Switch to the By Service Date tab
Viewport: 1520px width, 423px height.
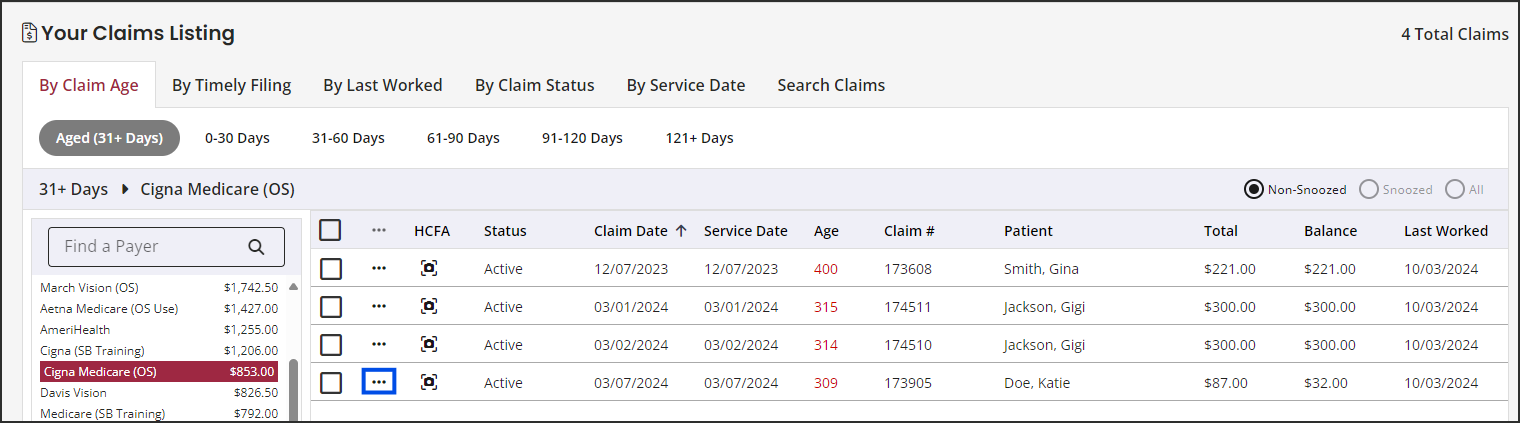click(x=686, y=85)
